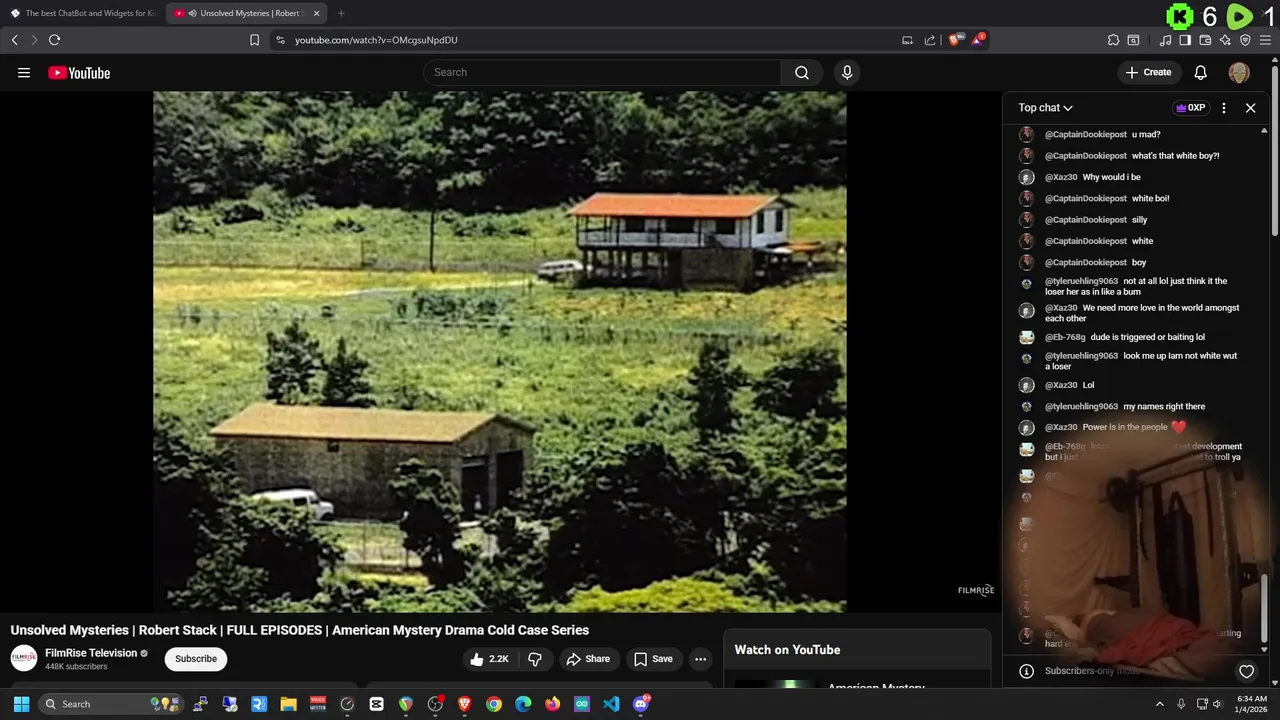1280x720 pixels.
Task: Open live chat more options menu
Action: click(x=1224, y=108)
